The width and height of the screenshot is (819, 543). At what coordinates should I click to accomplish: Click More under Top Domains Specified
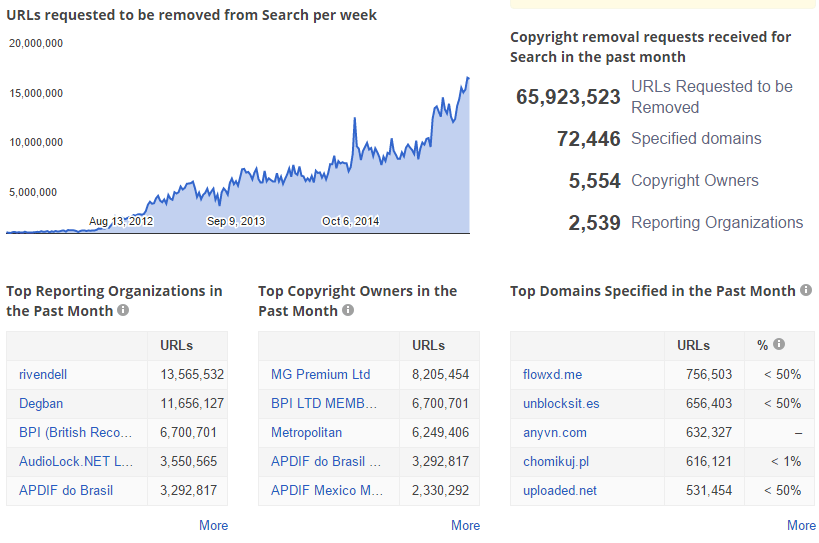coord(801,525)
